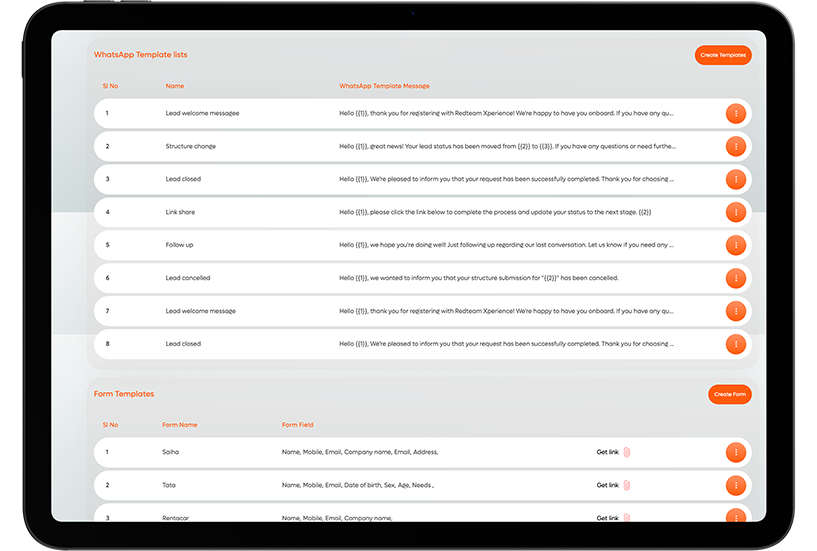Select the Follow up template name

point(179,245)
